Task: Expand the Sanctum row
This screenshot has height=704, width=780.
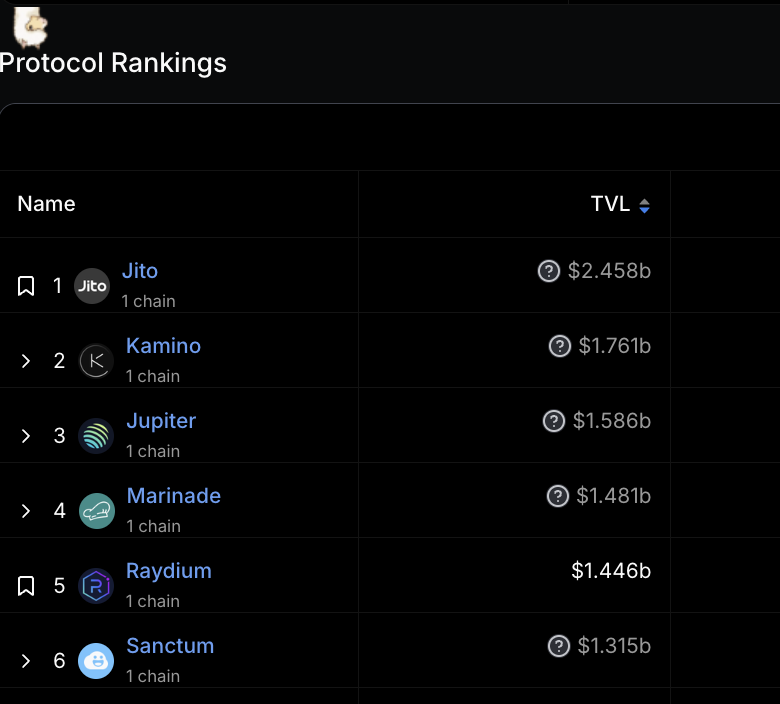Action: 26,661
